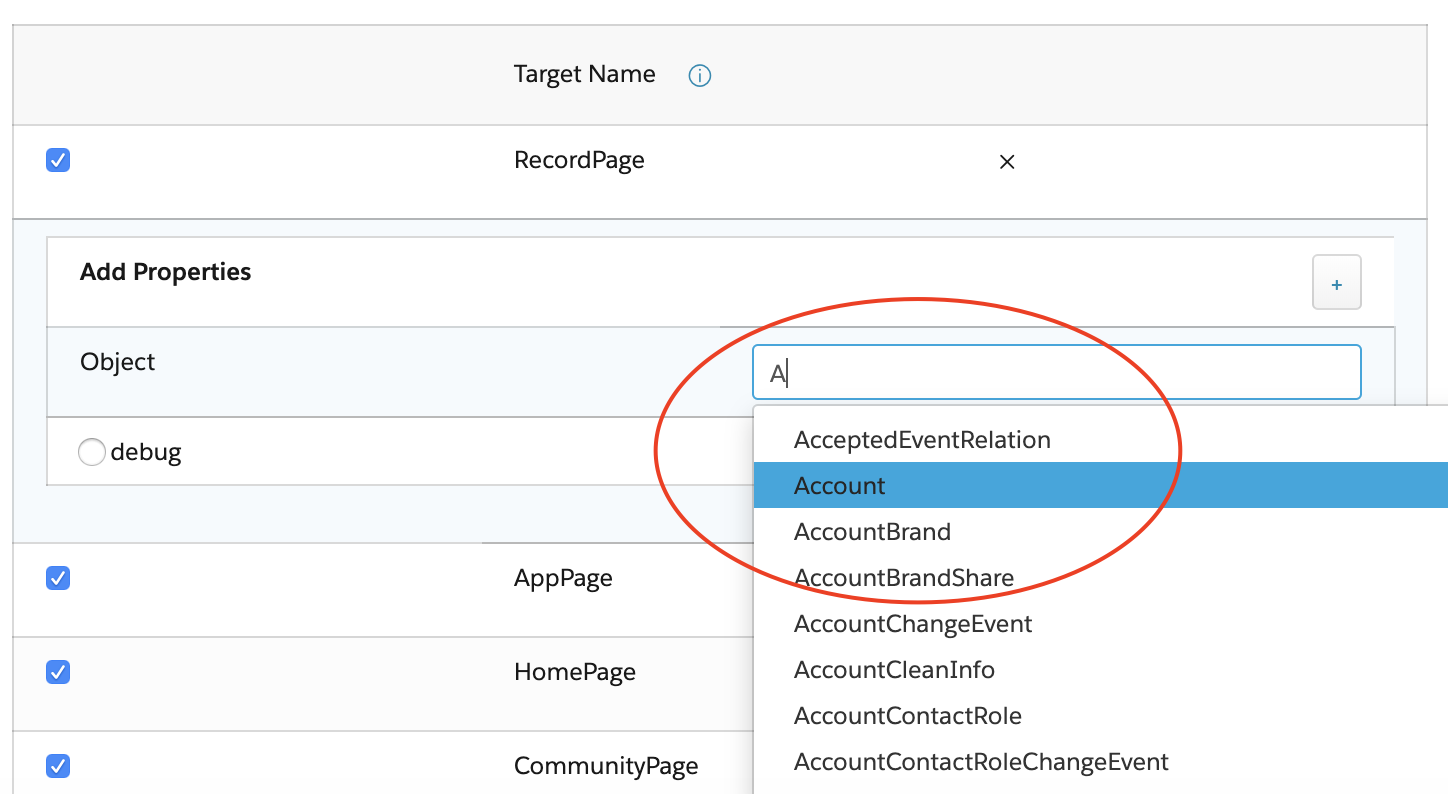Image resolution: width=1448 pixels, height=794 pixels.
Task: Select Account in the object list
Action: (1100, 486)
